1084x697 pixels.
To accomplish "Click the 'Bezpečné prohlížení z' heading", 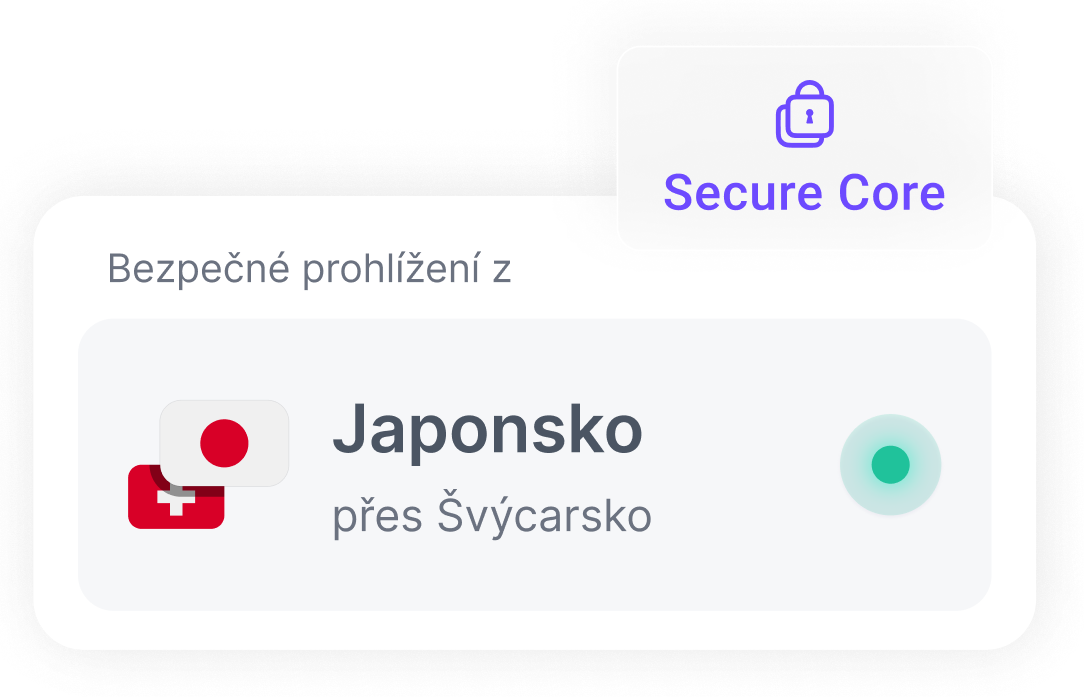I will pyautogui.click(x=309, y=268).
